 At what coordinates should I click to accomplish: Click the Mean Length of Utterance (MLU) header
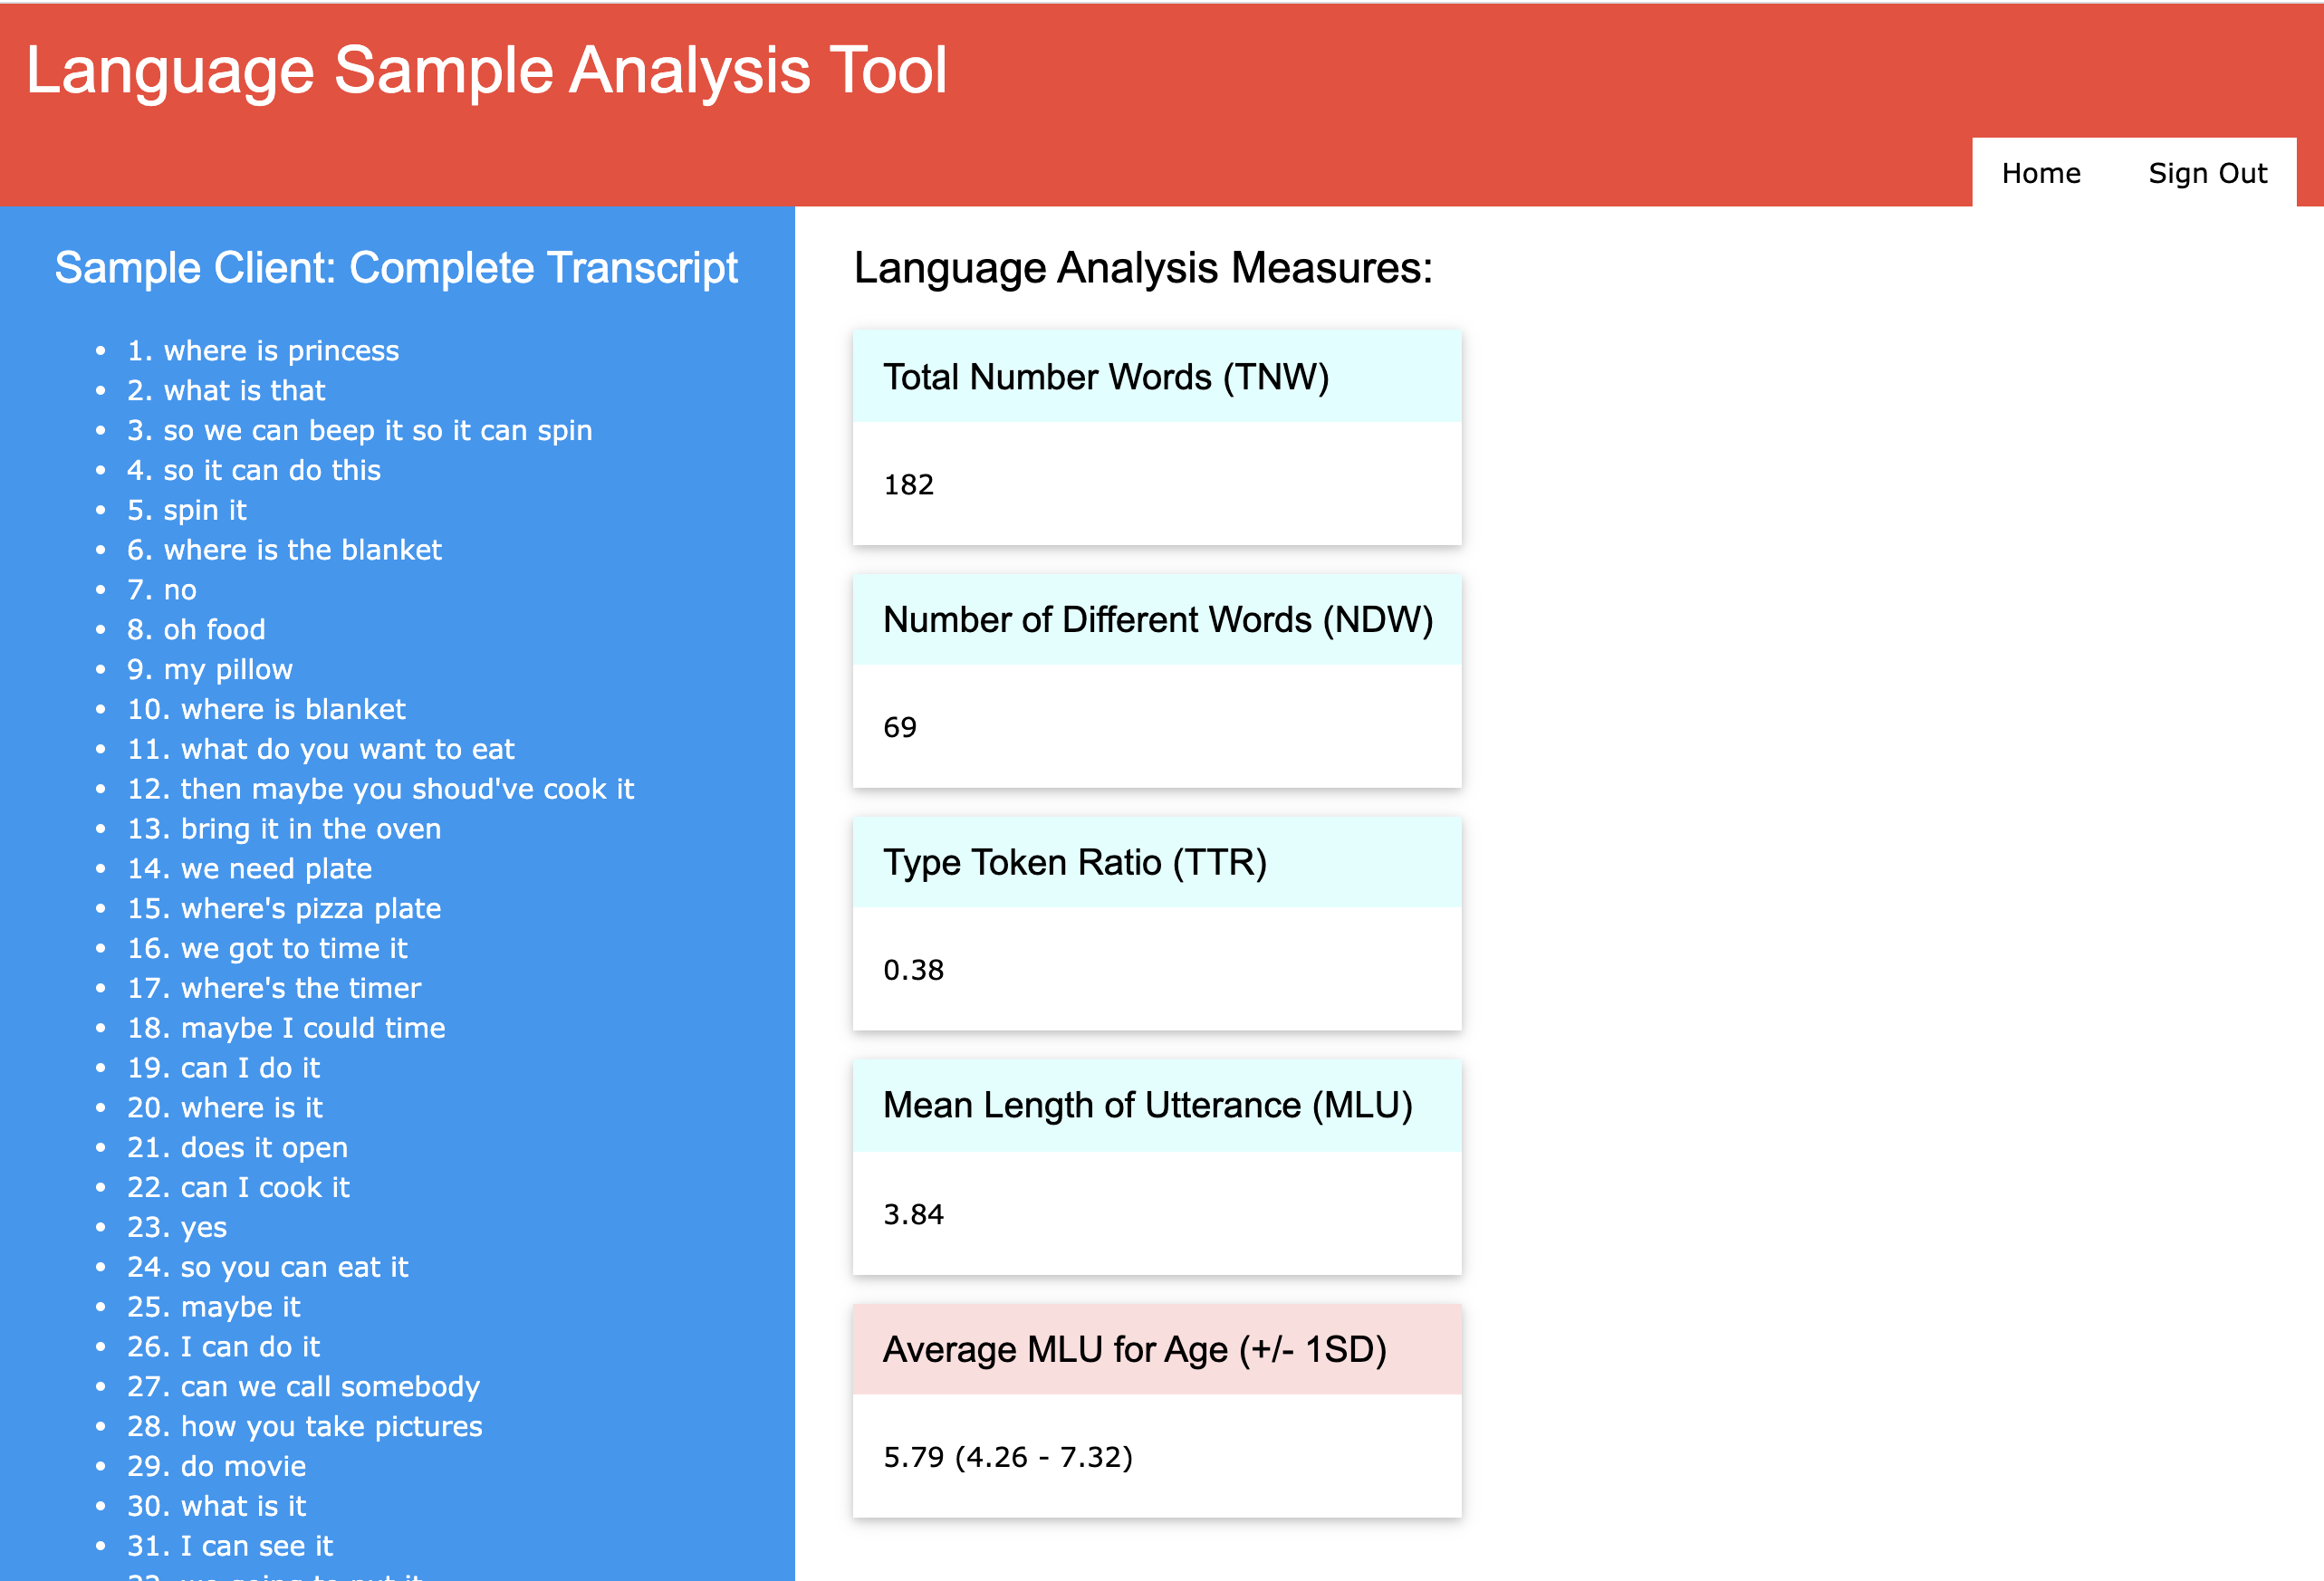point(1147,1105)
